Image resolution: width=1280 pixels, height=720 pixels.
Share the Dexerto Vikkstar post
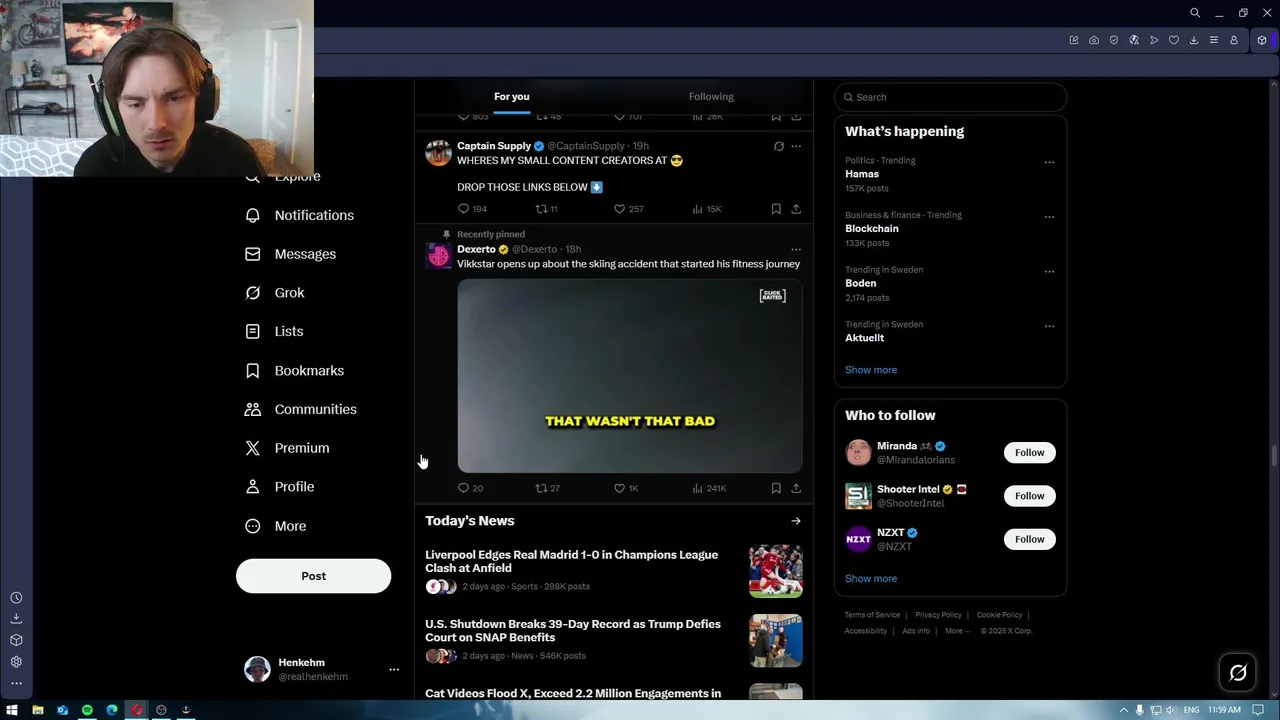[796, 488]
